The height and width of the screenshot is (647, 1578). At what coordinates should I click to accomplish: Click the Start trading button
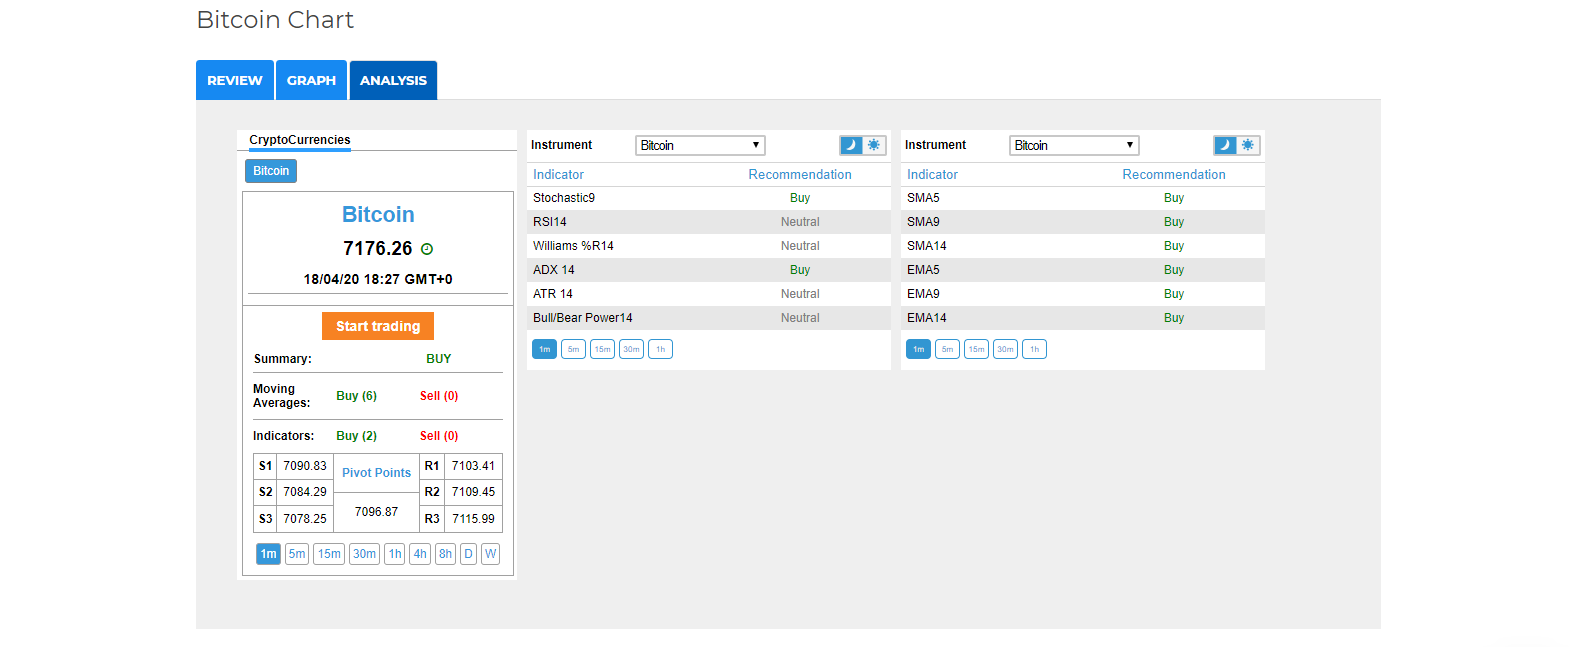click(x=378, y=326)
